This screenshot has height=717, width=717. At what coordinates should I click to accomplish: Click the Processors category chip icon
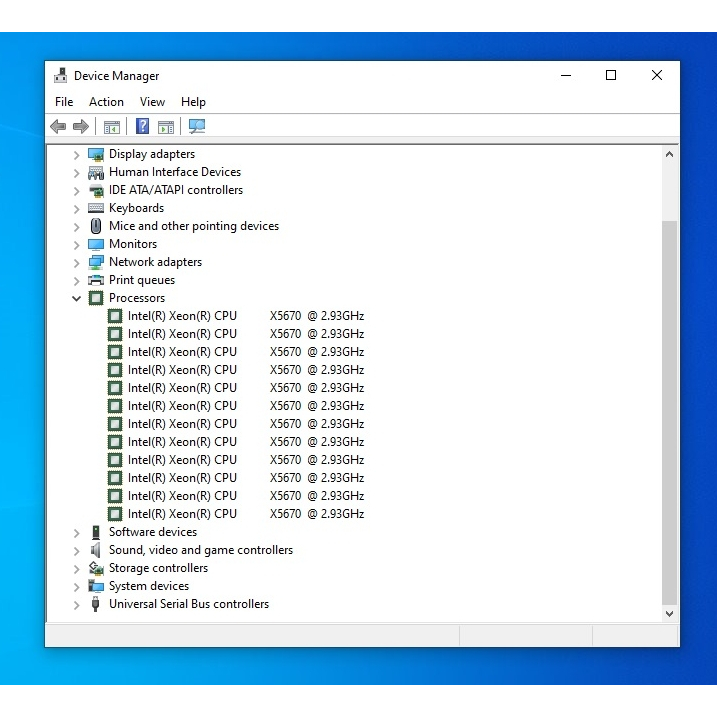coord(96,298)
